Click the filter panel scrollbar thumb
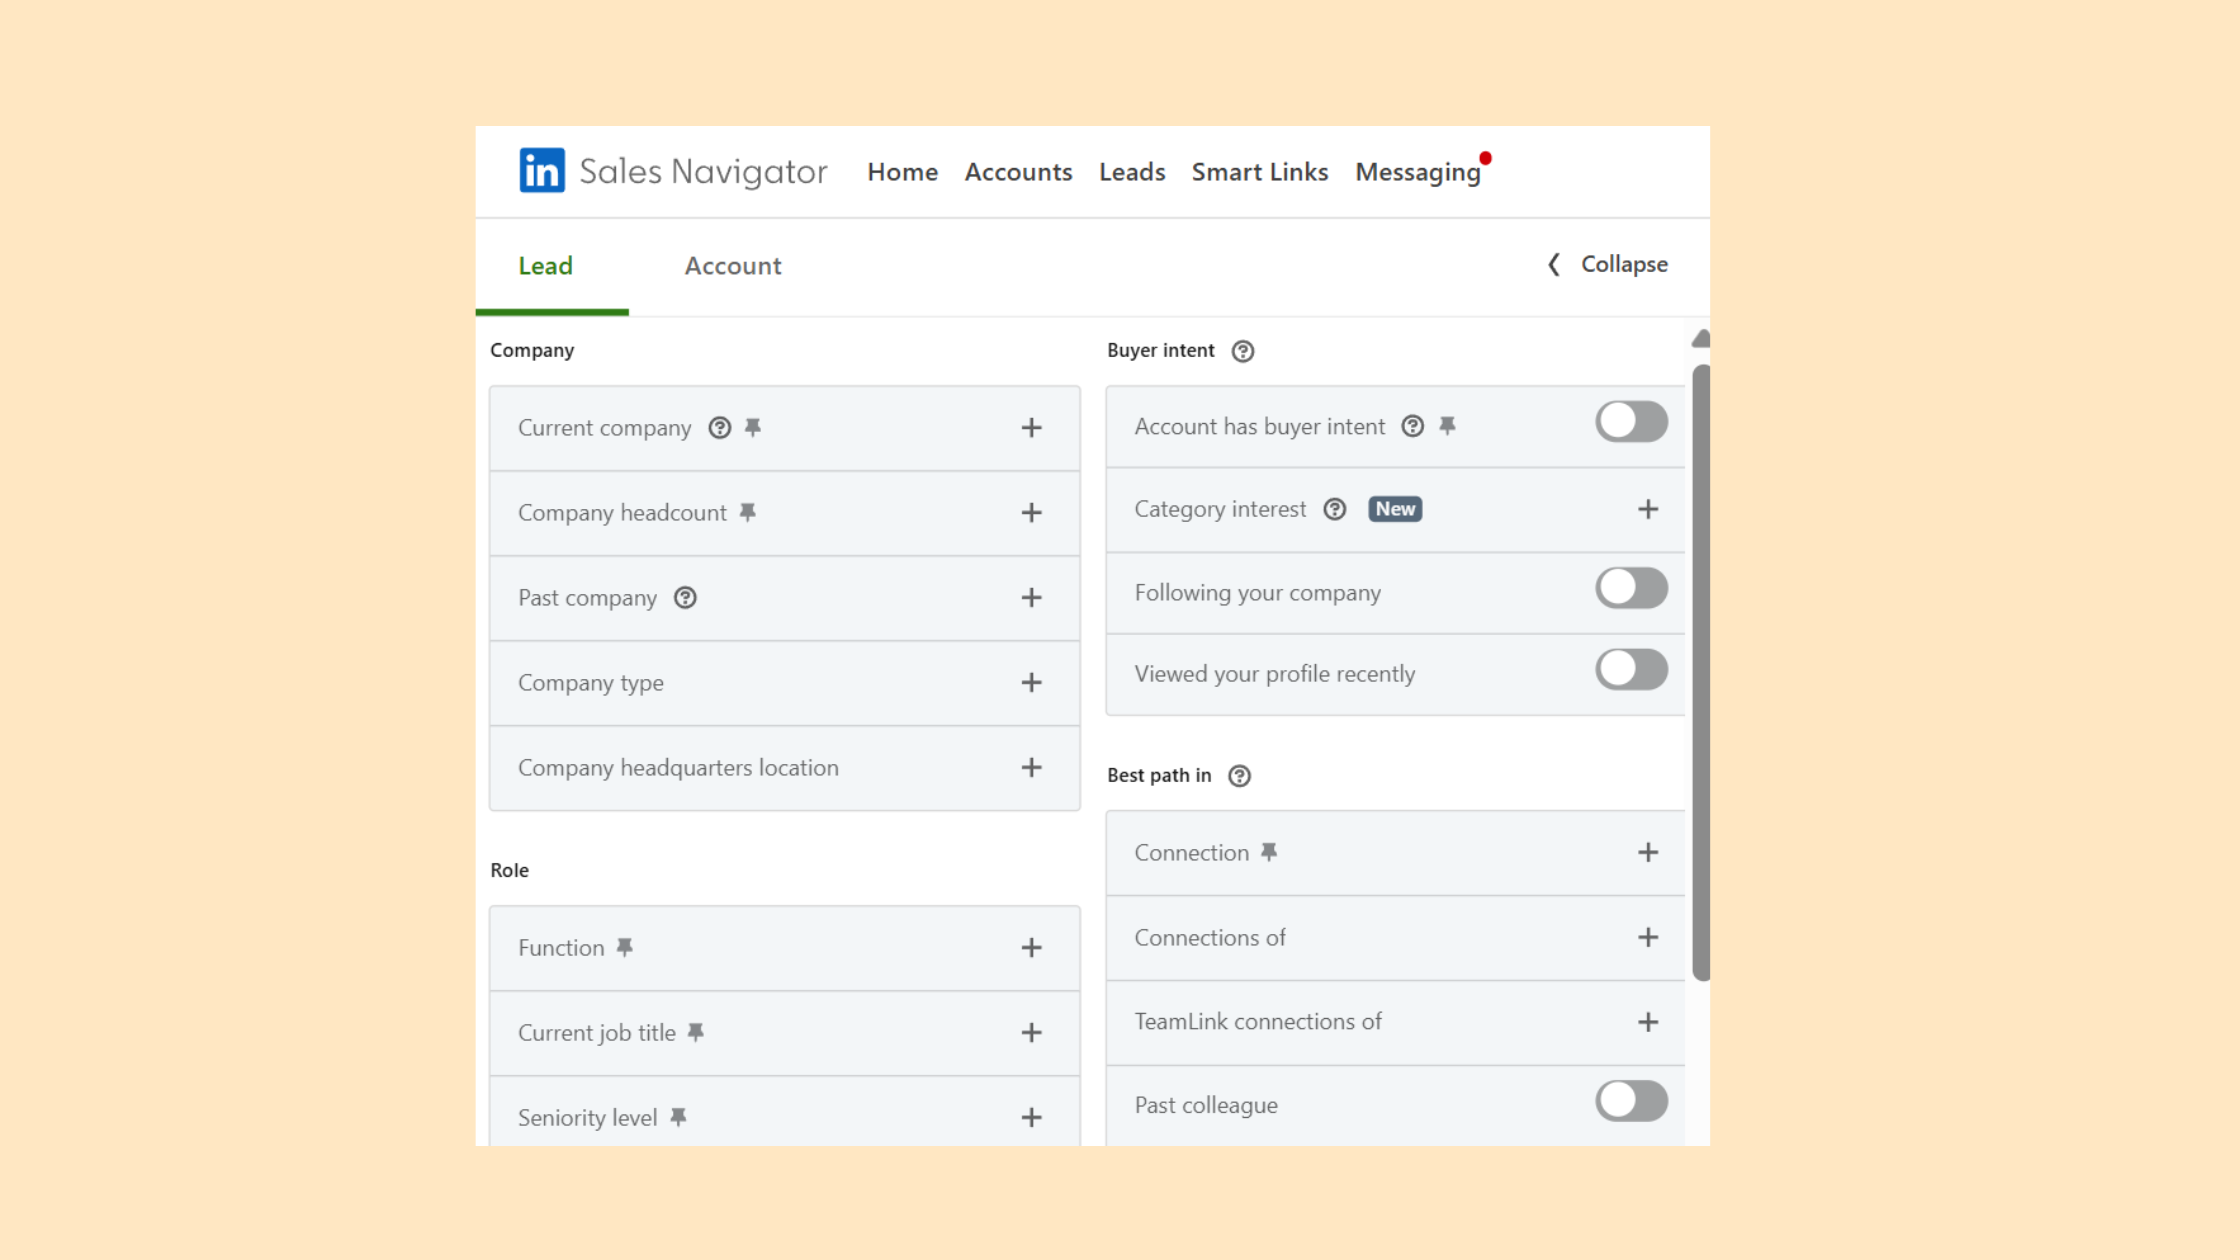This screenshot has height=1260, width=2240. coord(1701,672)
